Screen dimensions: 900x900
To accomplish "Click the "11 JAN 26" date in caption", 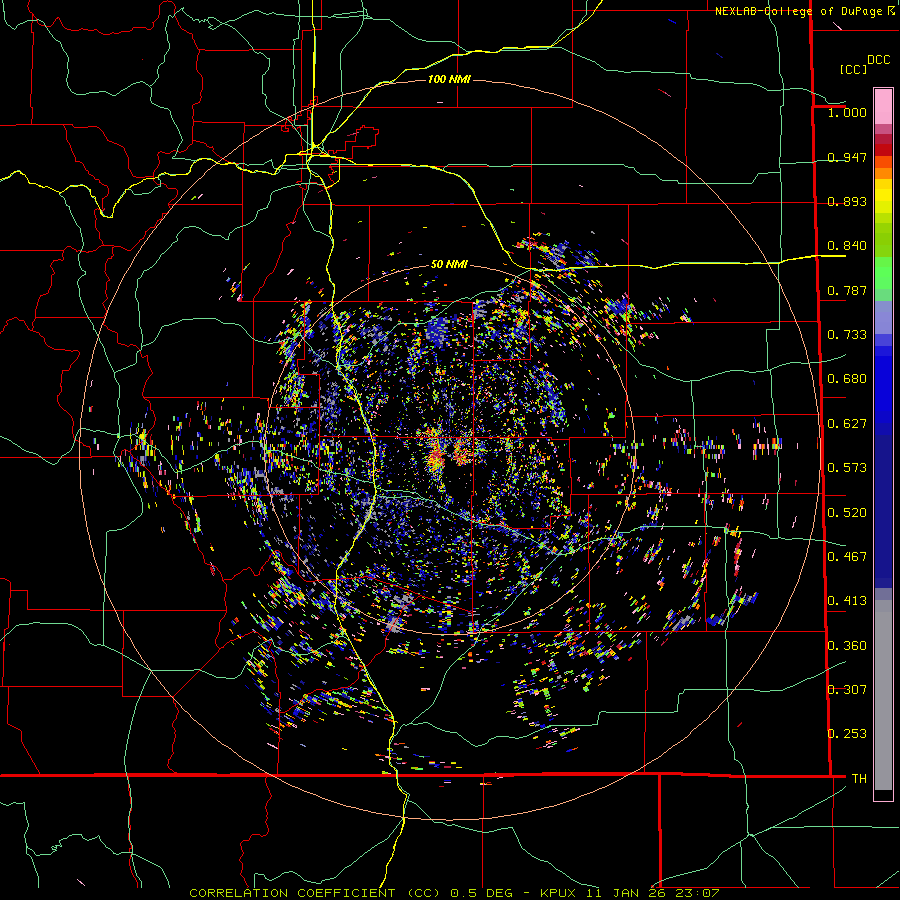I will coord(626,893).
